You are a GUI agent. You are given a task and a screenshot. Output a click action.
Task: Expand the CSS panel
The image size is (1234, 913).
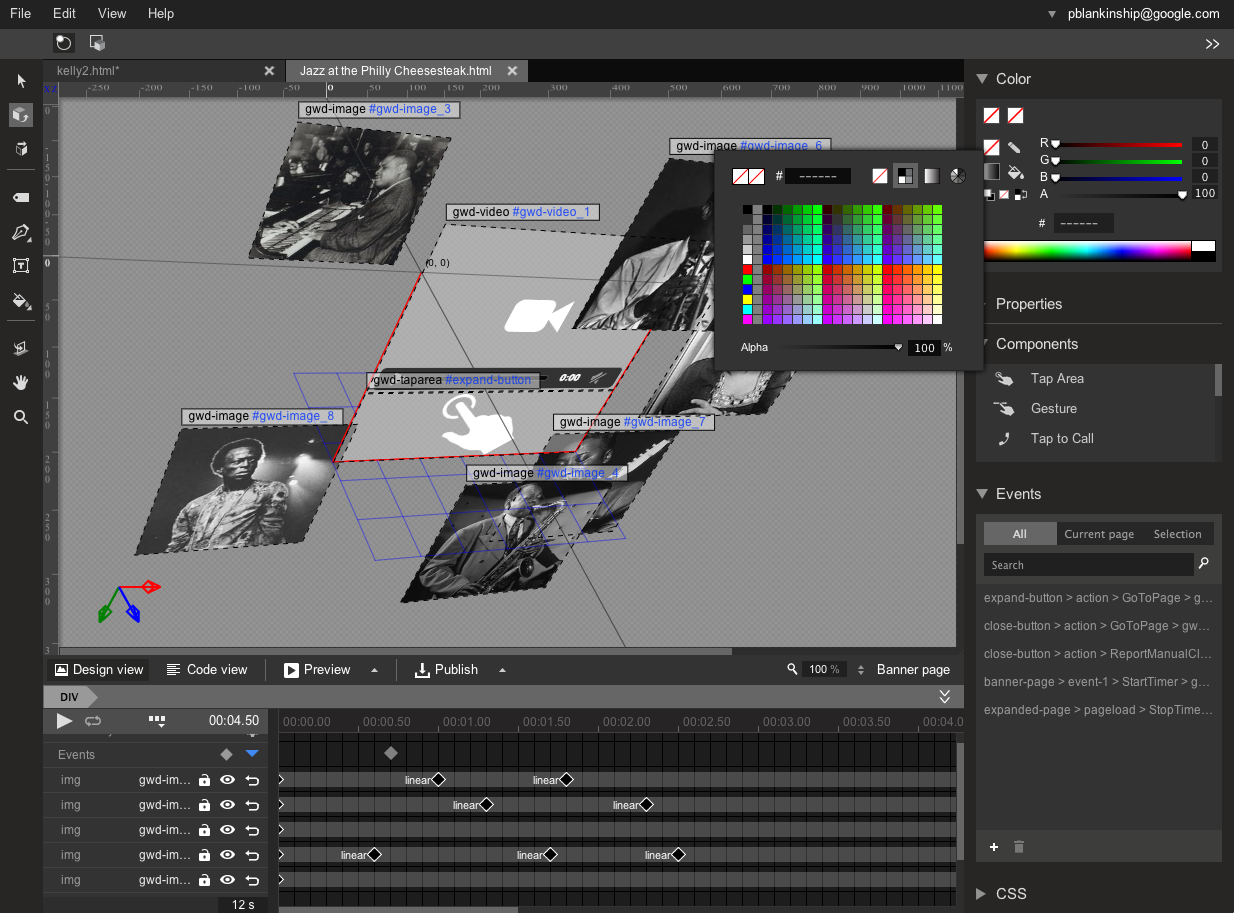[x=1010, y=894]
